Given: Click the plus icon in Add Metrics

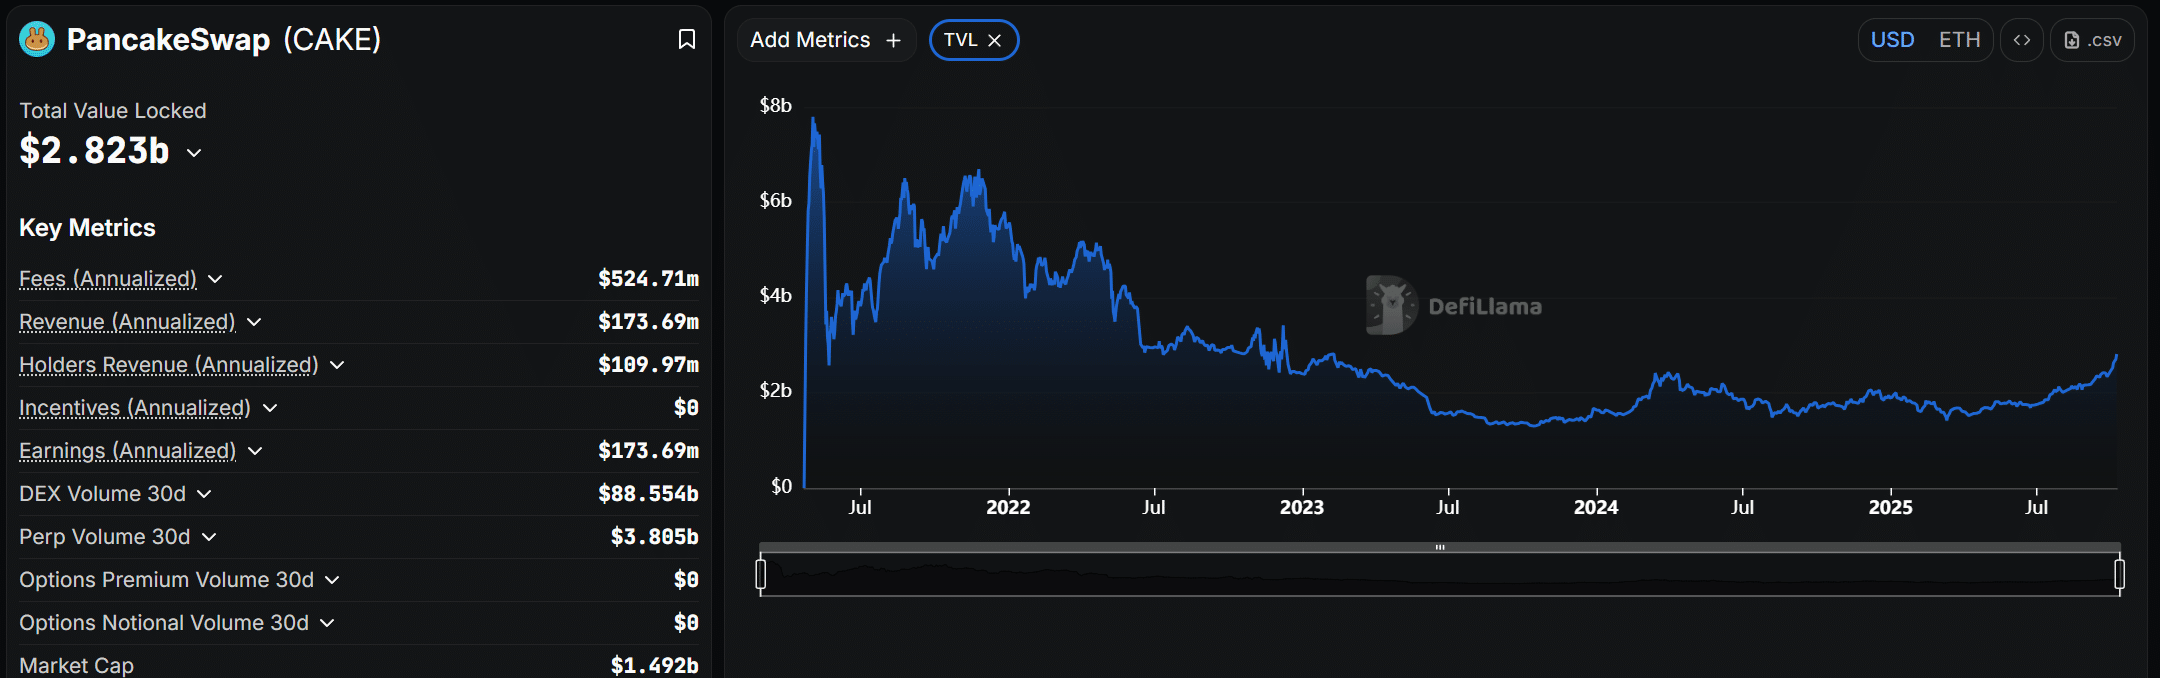Looking at the screenshot, I should 894,40.
